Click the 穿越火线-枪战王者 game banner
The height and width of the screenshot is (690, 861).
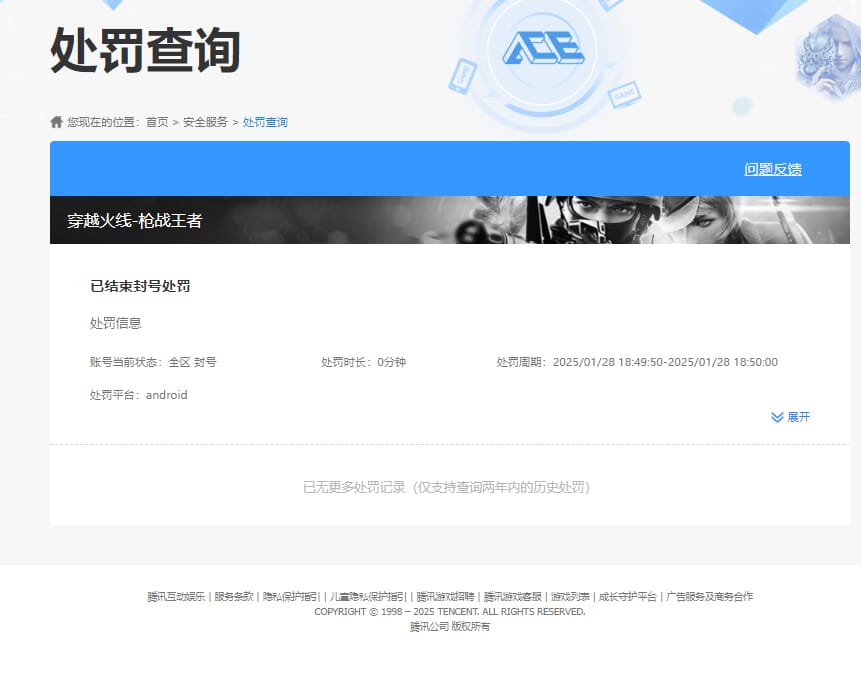pos(450,220)
